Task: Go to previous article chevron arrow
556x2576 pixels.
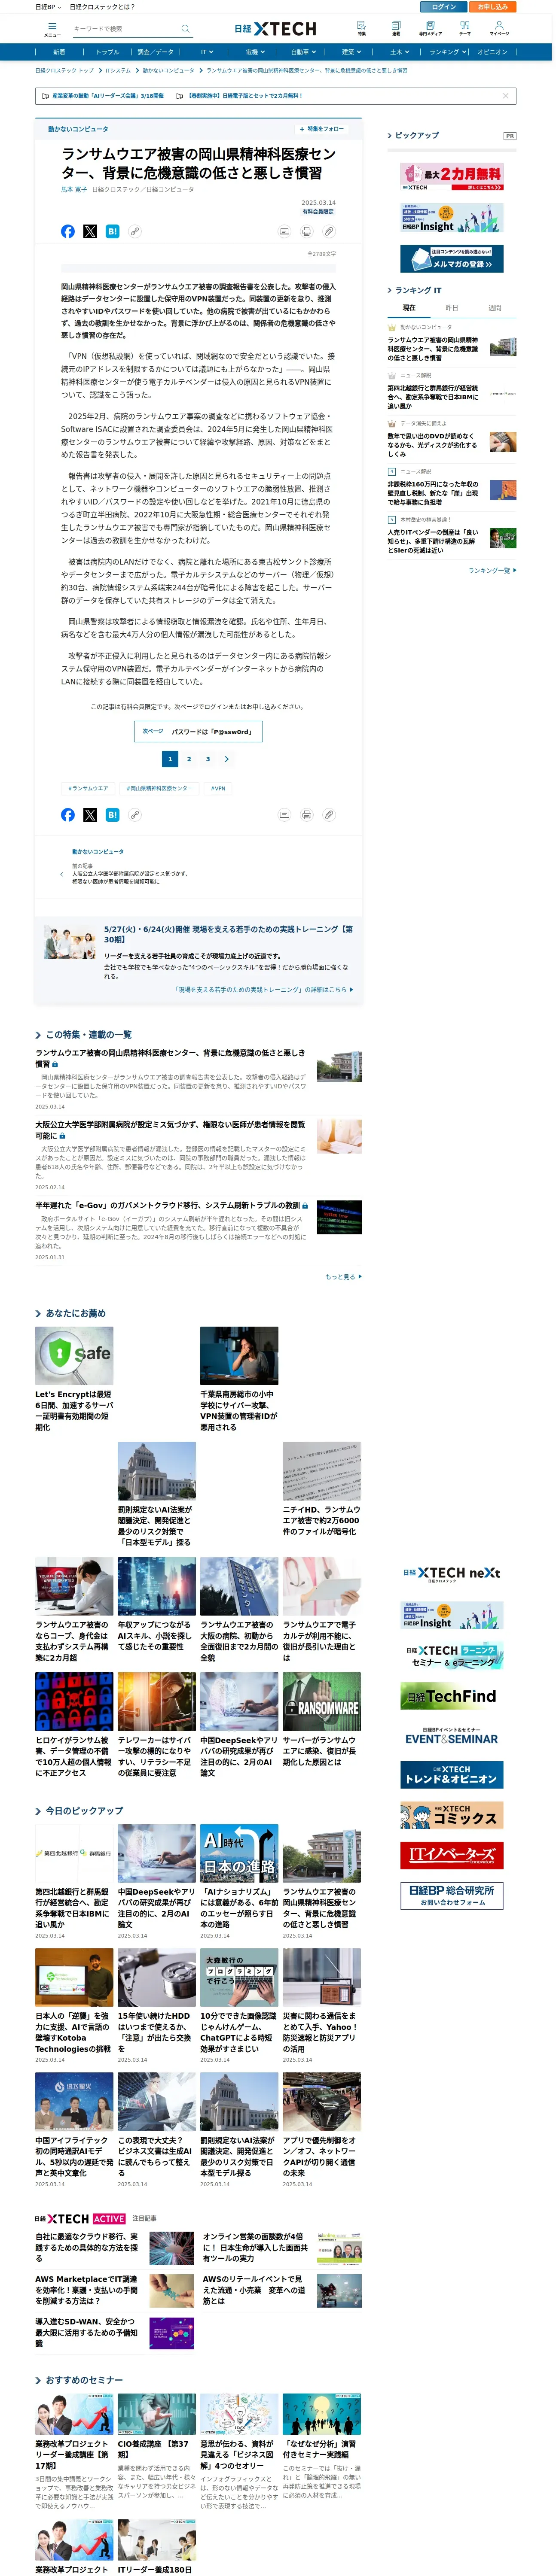Action: point(62,874)
